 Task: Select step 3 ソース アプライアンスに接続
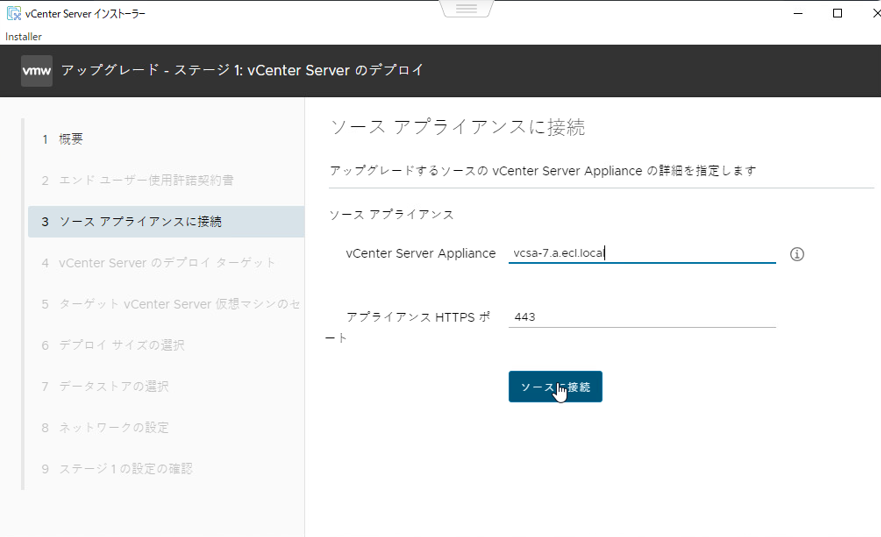click(140, 221)
